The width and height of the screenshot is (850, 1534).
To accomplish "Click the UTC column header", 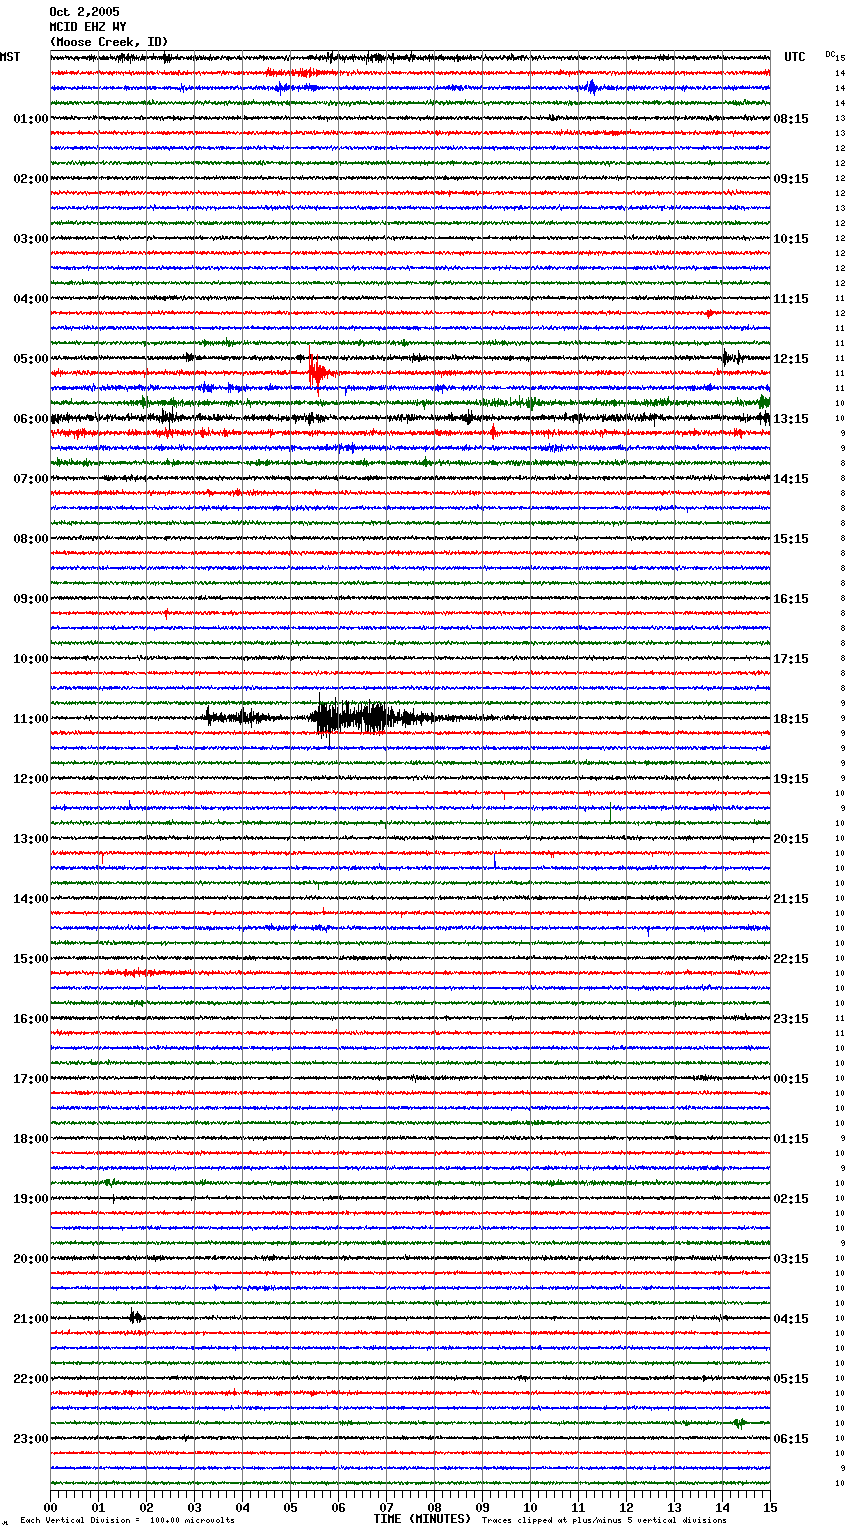I will (x=794, y=57).
